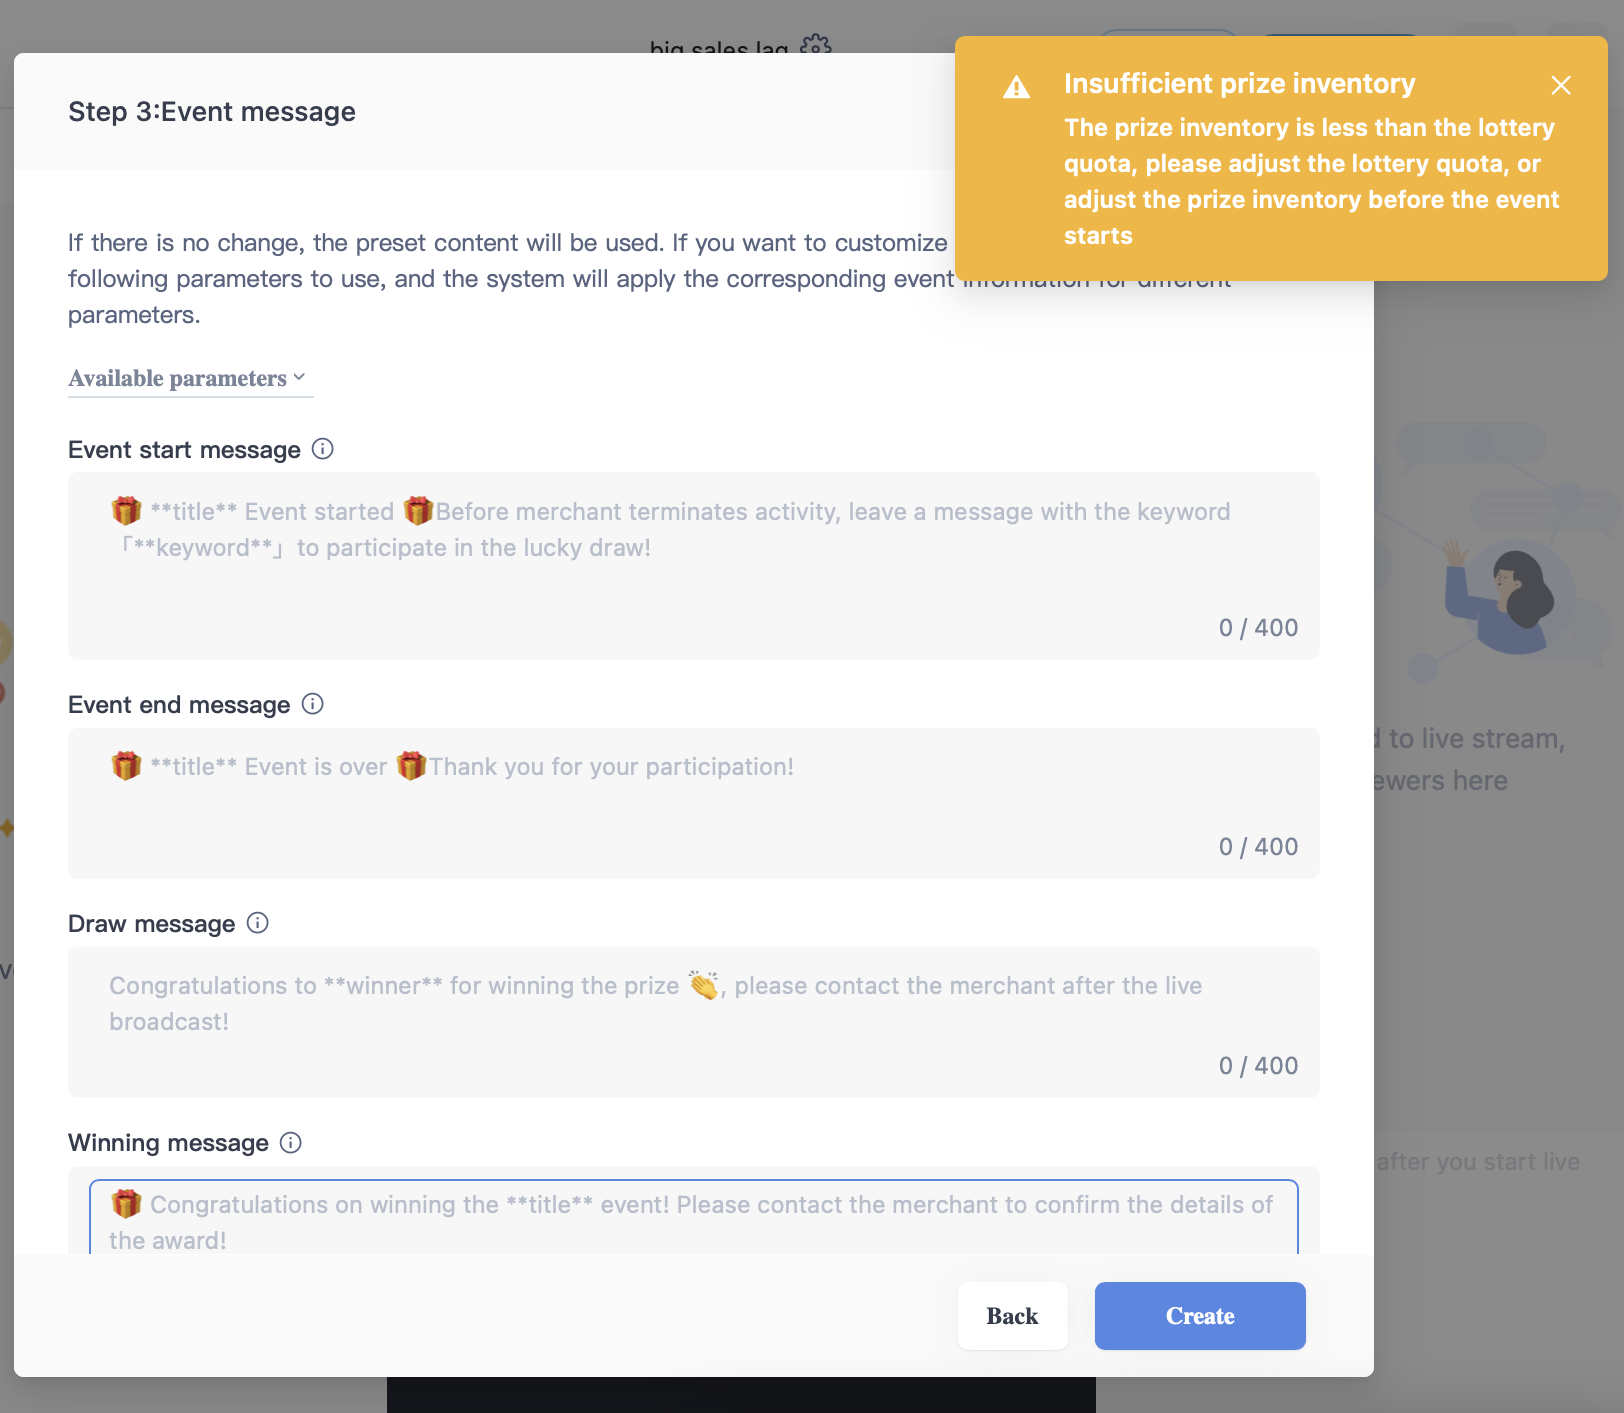Viewport: 1624px width, 1413px height.
Task: Focus the Event start message text field
Action: pyautogui.click(x=694, y=566)
